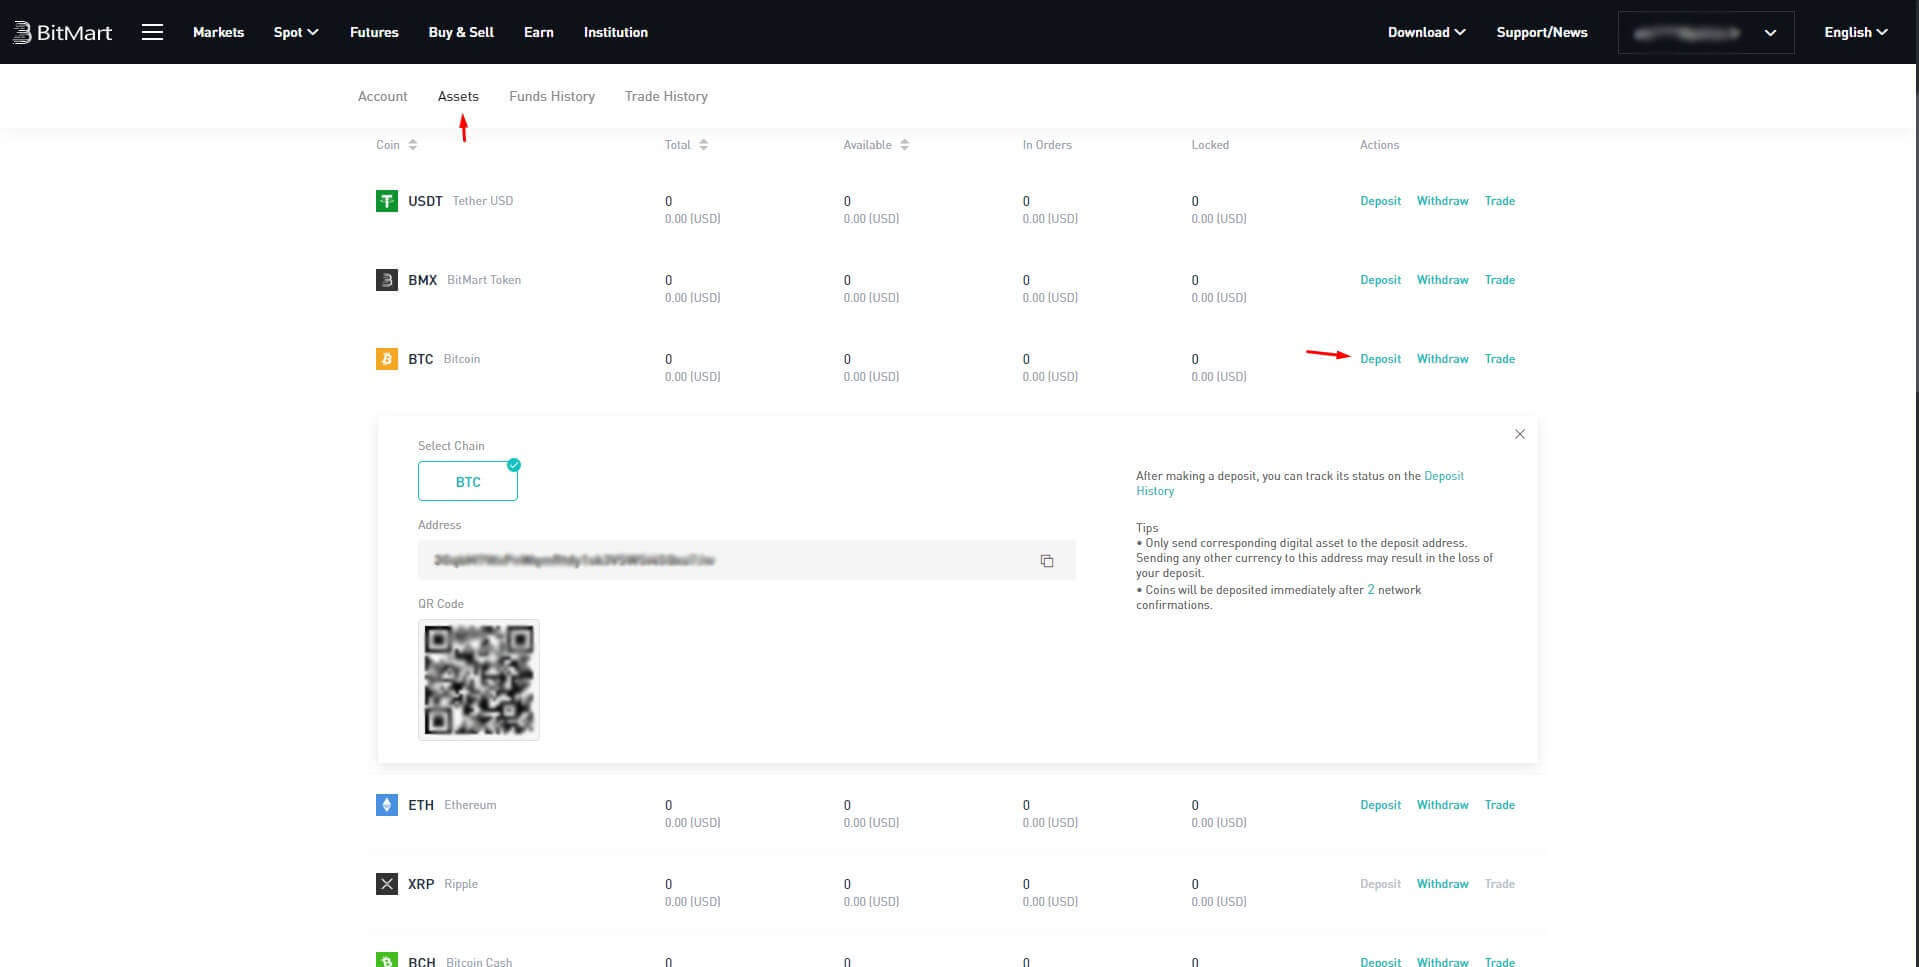1919x967 pixels.
Task: Open the Download dropdown
Action: pos(1425,32)
